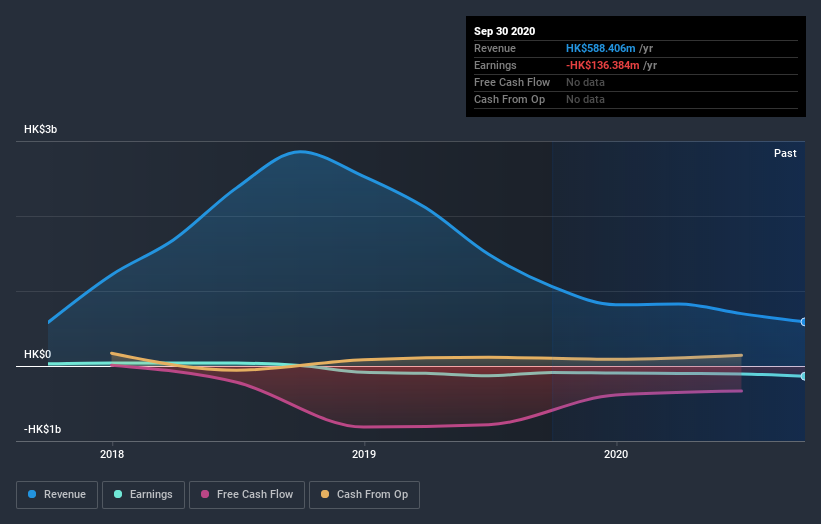
Task: Click the HK$3b y-axis label
Action: click(40, 129)
